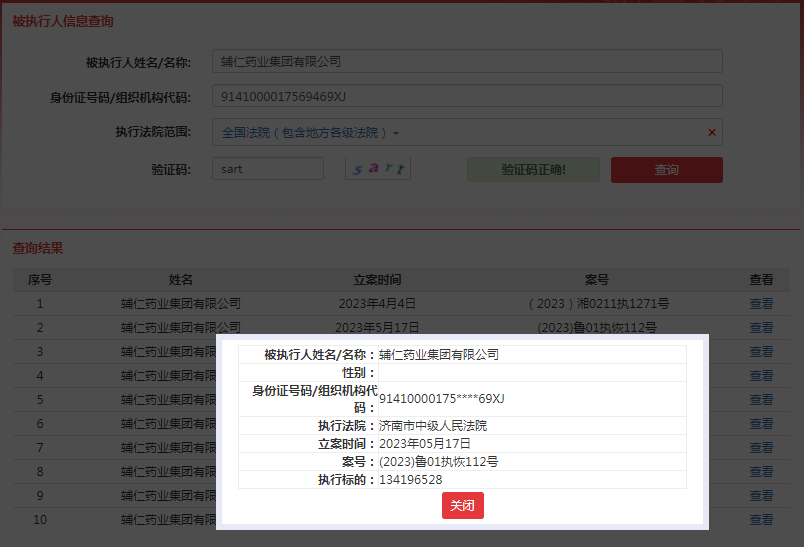Open 查看 link for row 7

click(761, 448)
